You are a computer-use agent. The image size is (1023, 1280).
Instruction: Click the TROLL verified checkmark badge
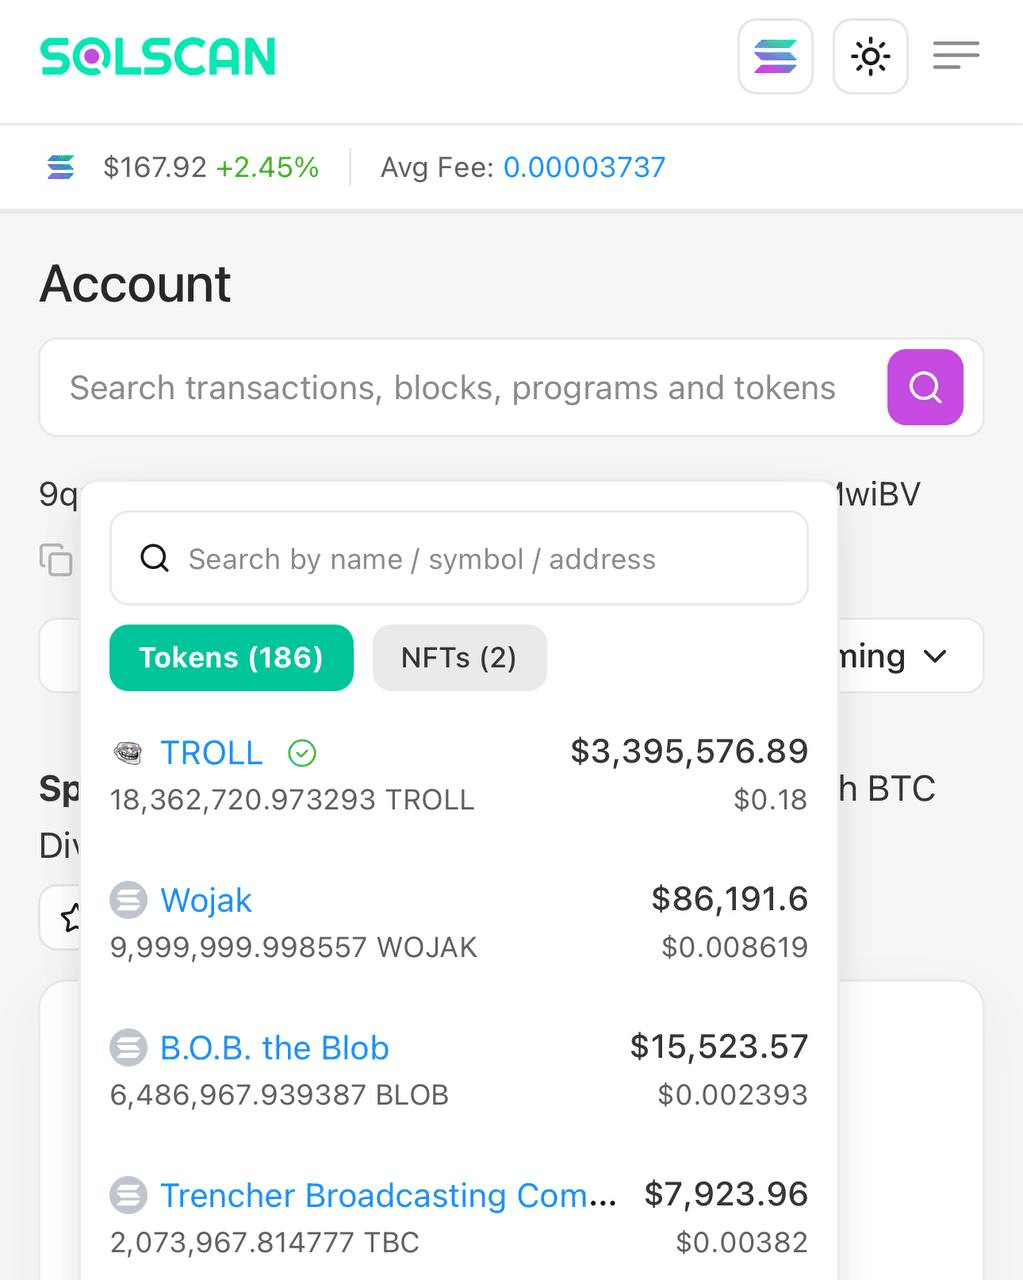click(x=302, y=753)
